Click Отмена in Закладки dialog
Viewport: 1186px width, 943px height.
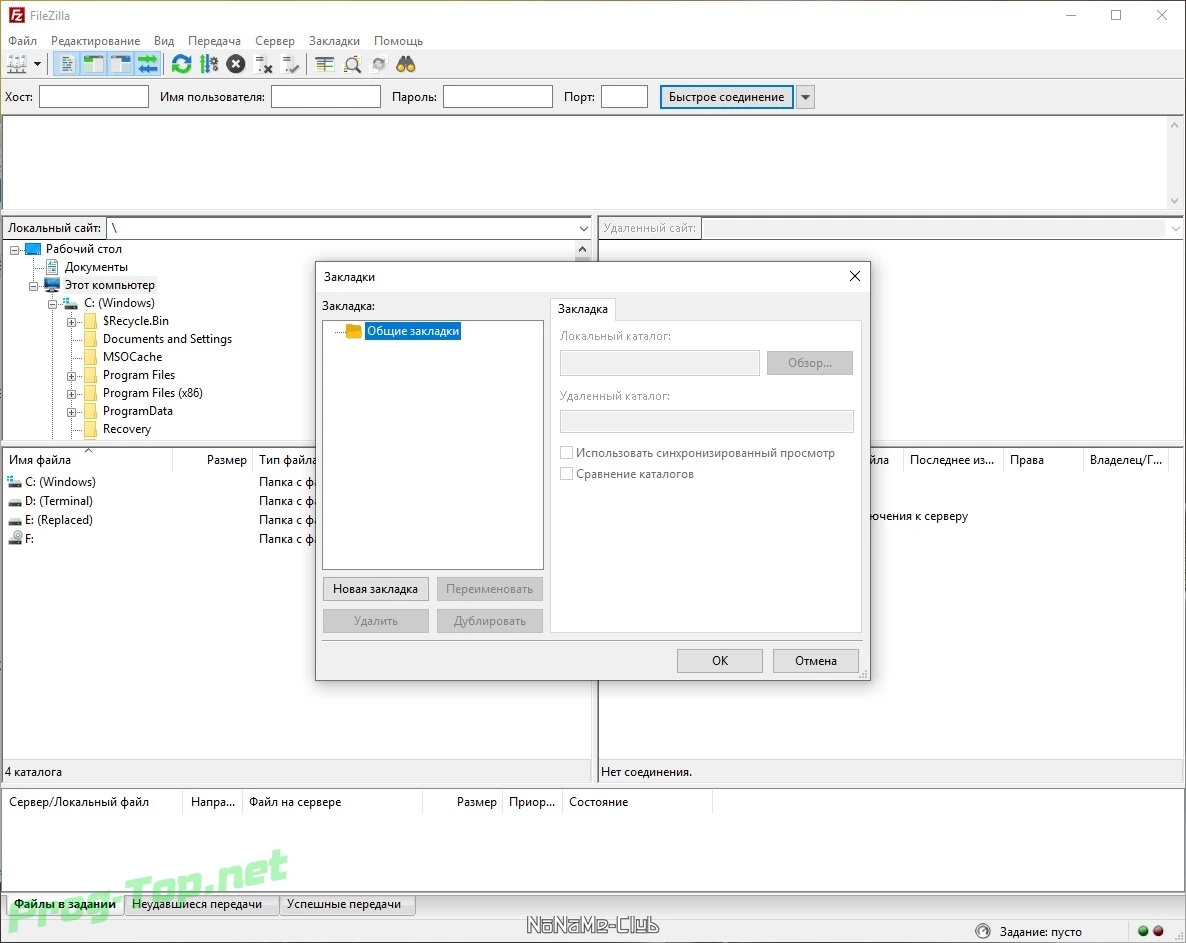coord(815,661)
